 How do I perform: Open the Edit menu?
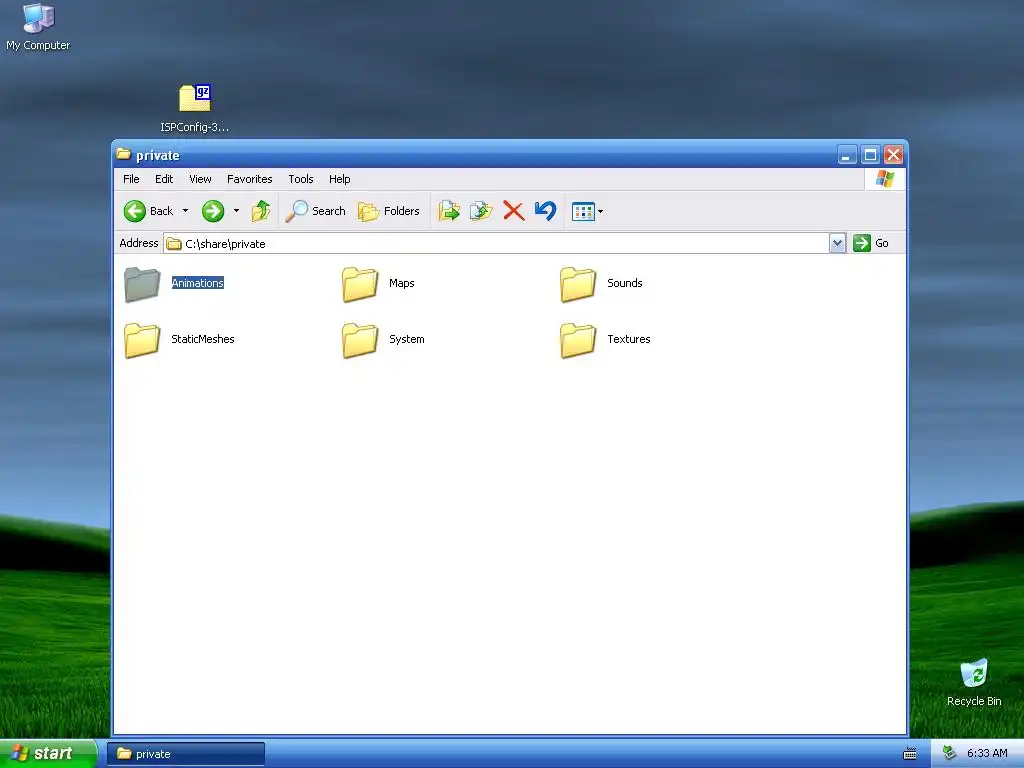[x=164, y=179]
